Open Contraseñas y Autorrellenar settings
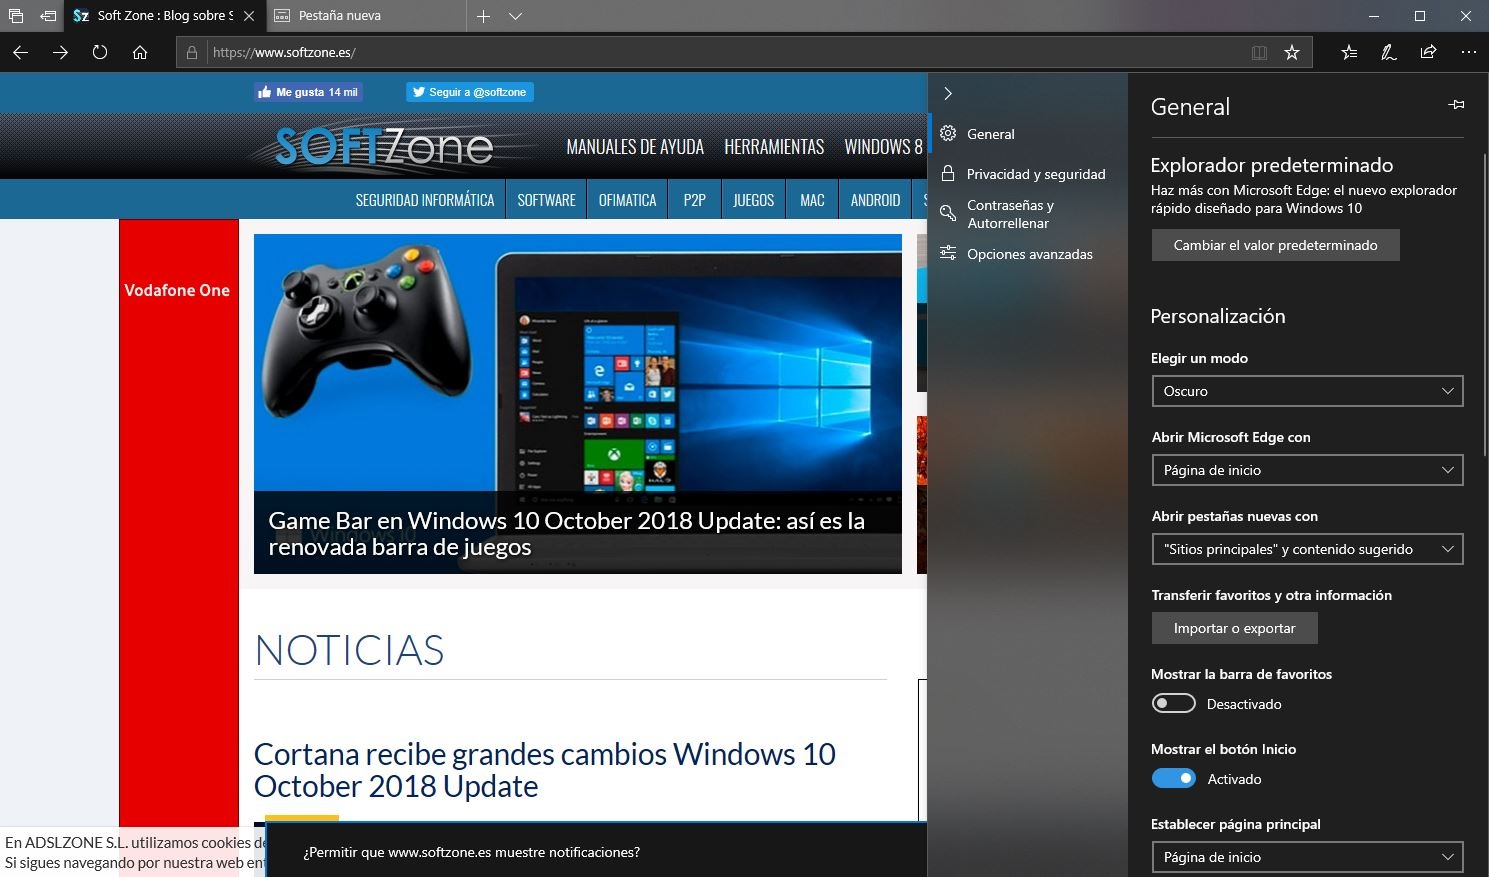This screenshot has width=1489, height=877. 1027,214
